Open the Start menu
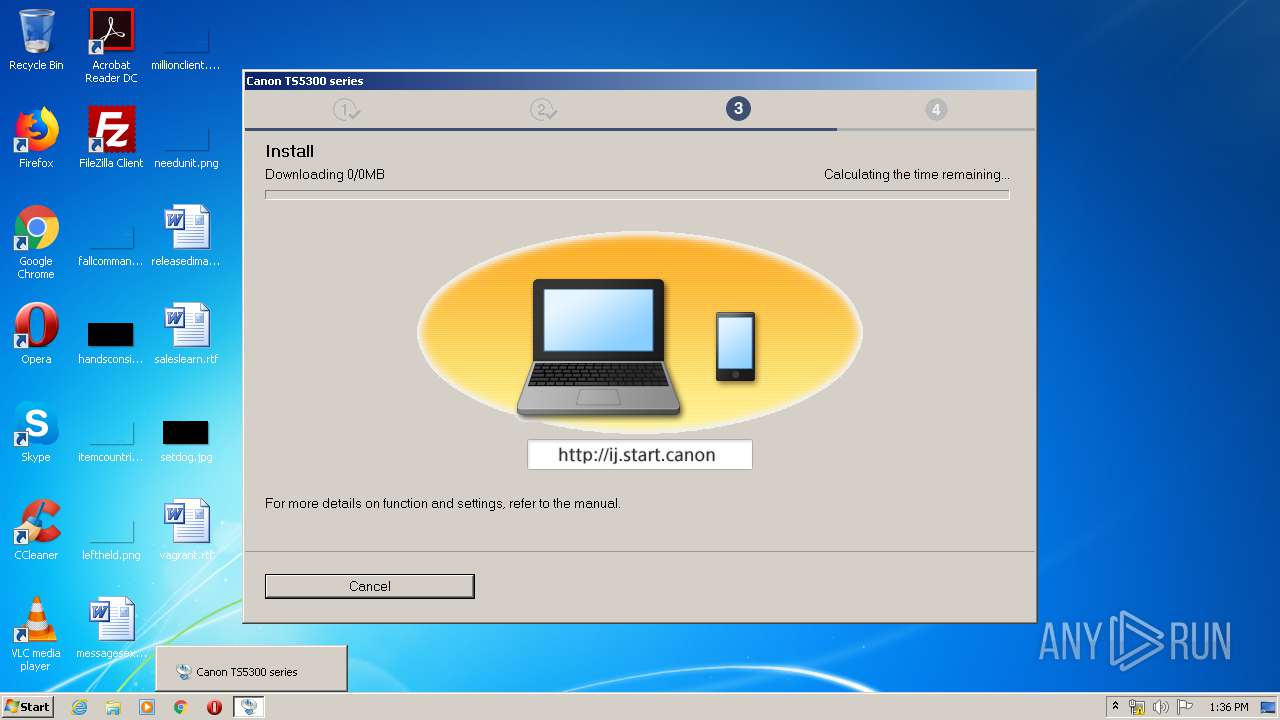 coord(27,706)
